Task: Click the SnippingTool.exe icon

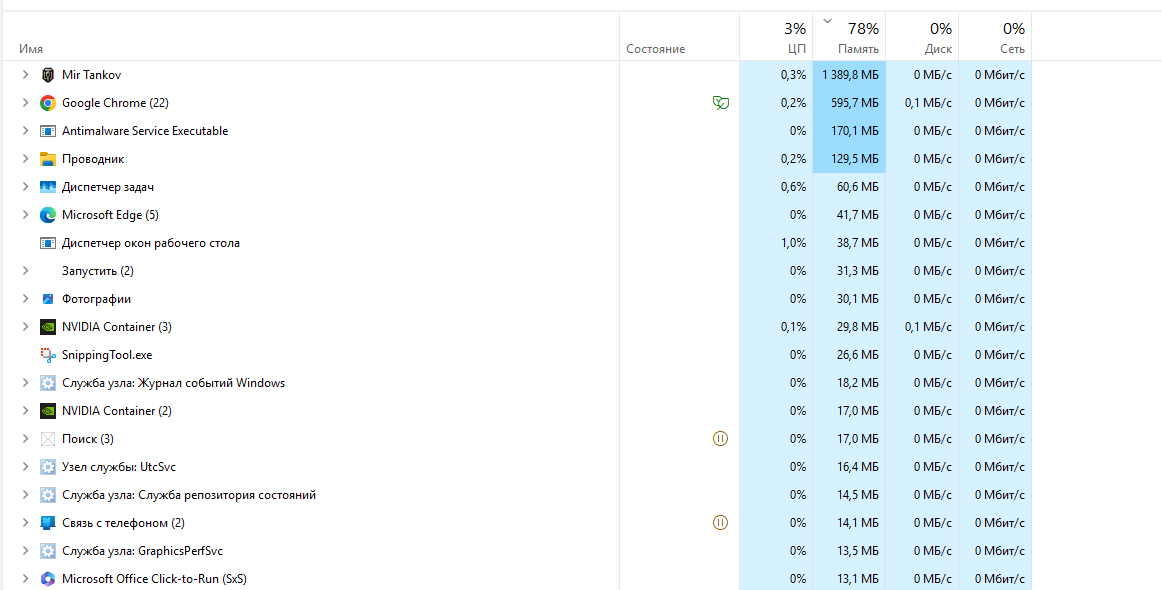Action: pyautogui.click(x=47, y=355)
